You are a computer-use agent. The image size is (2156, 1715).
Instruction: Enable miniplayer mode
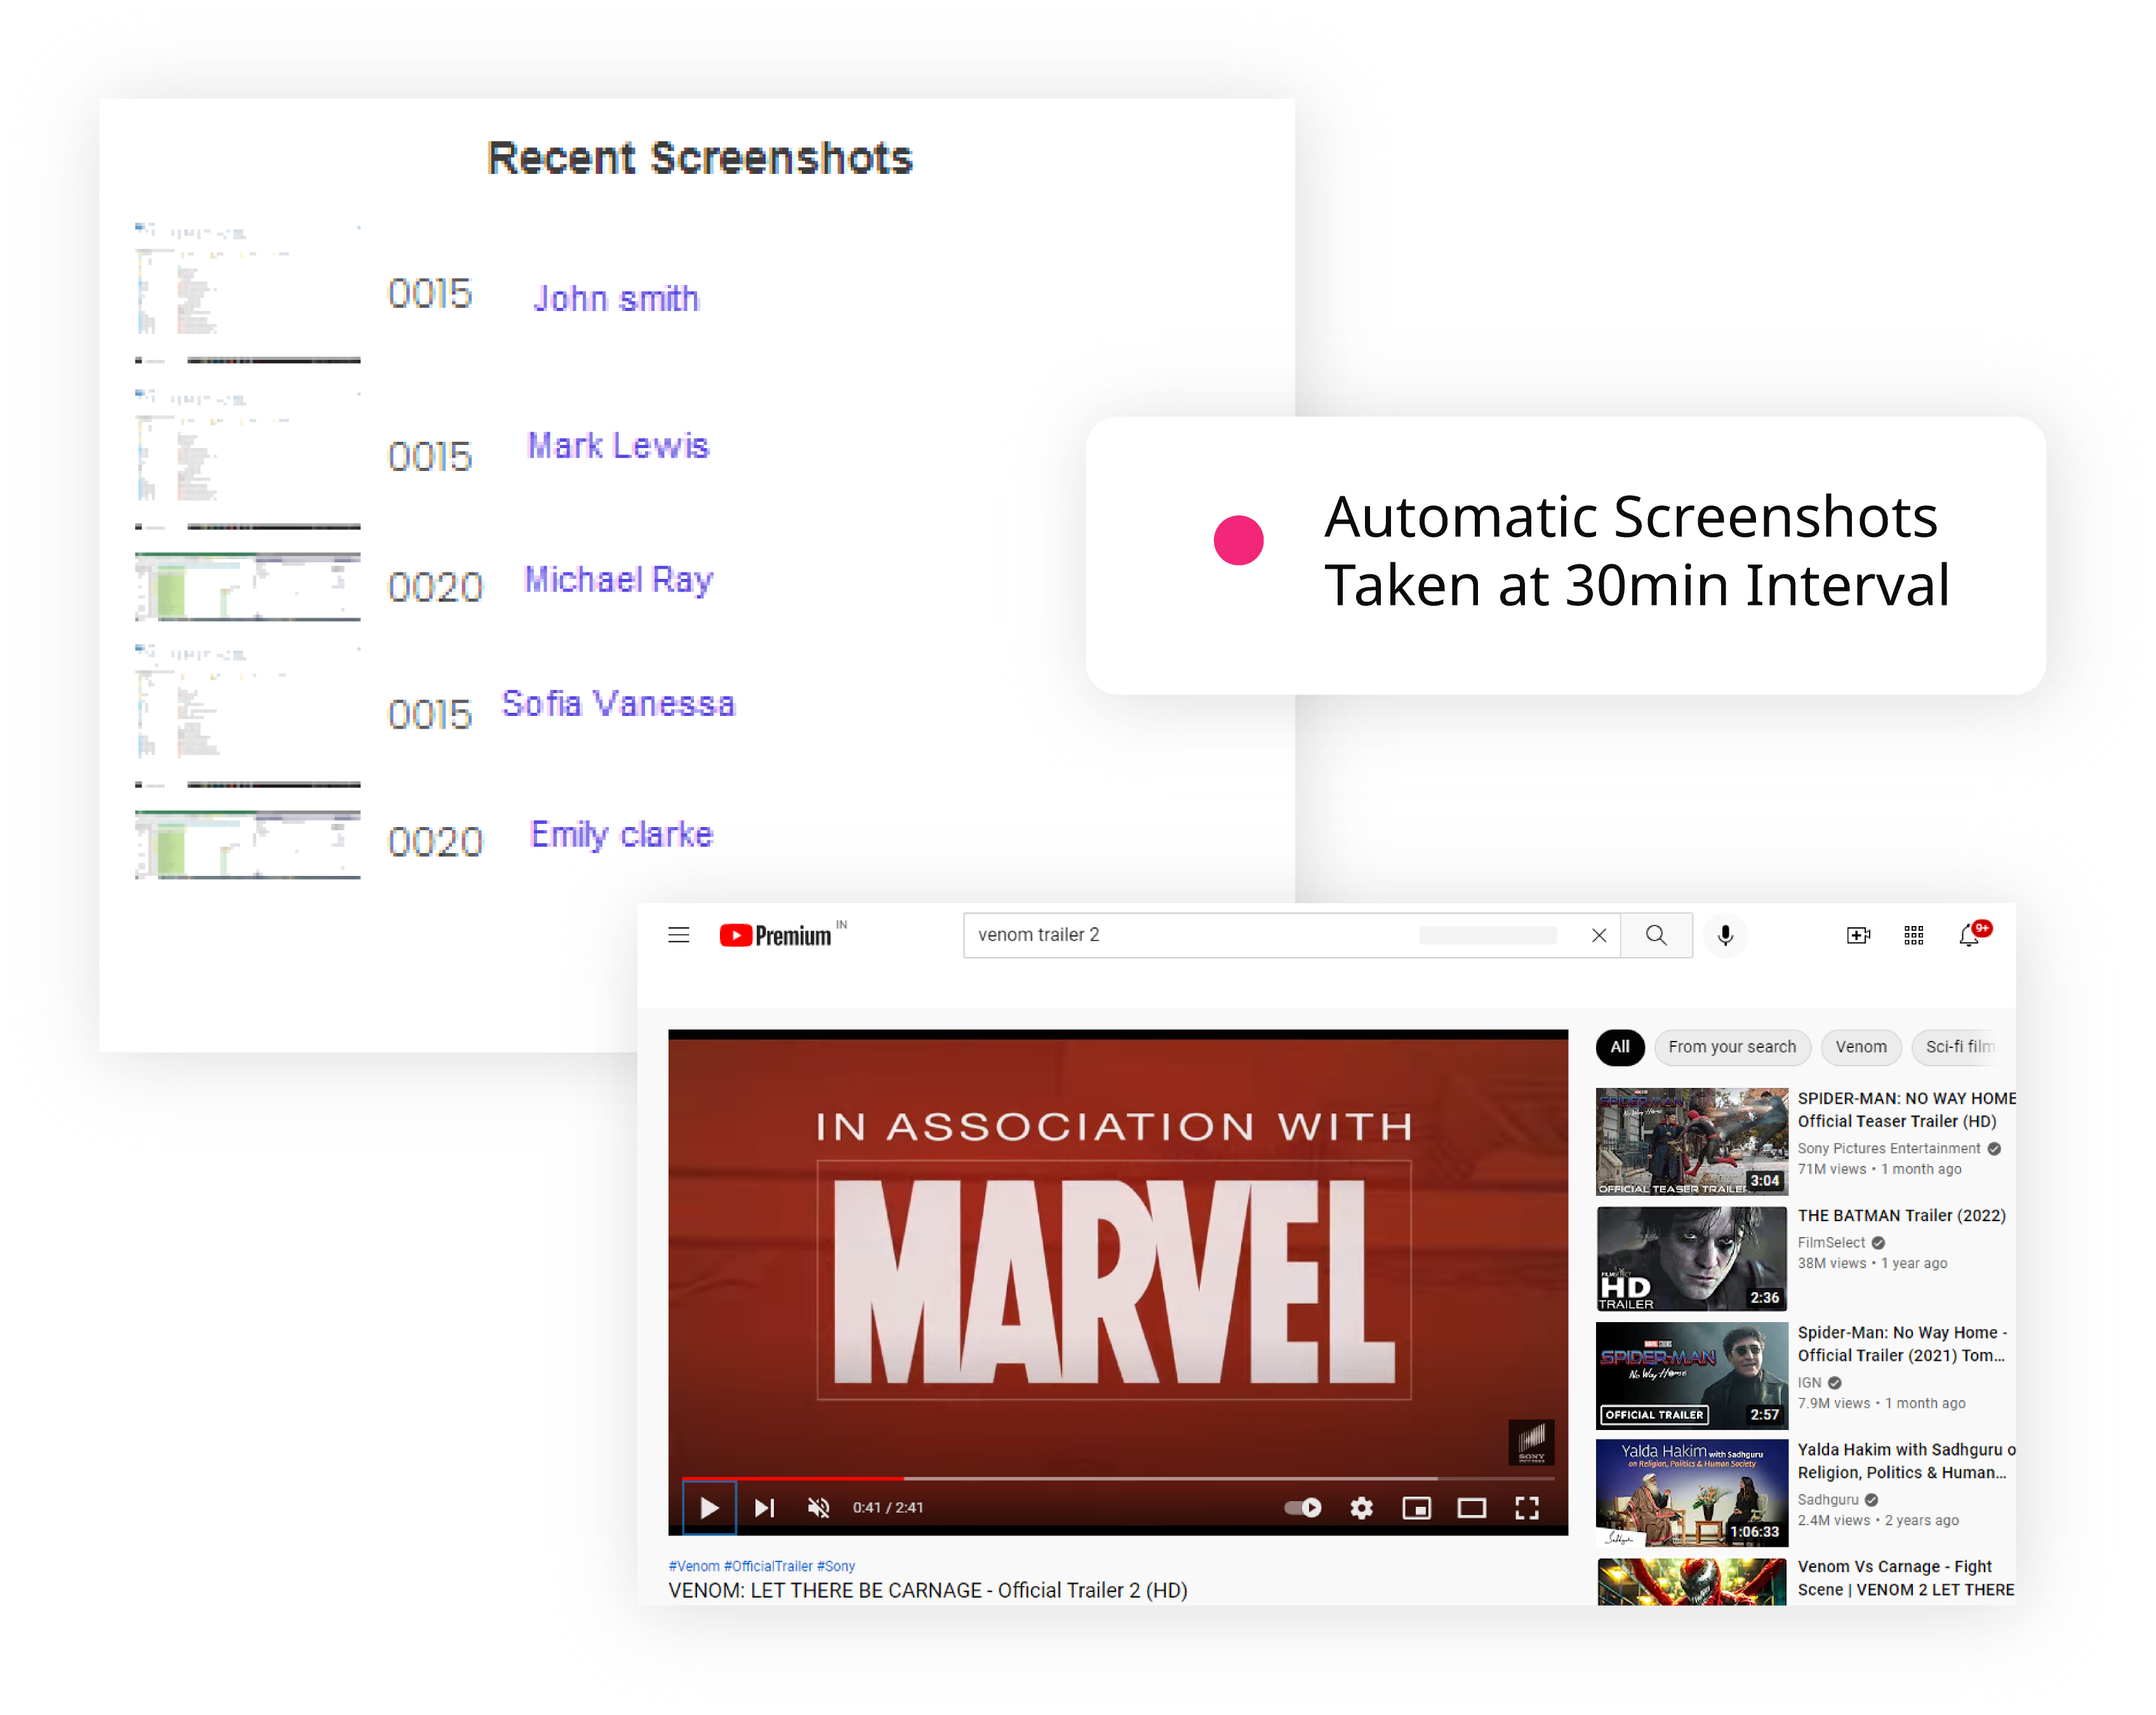pyautogui.click(x=1416, y=1508)
